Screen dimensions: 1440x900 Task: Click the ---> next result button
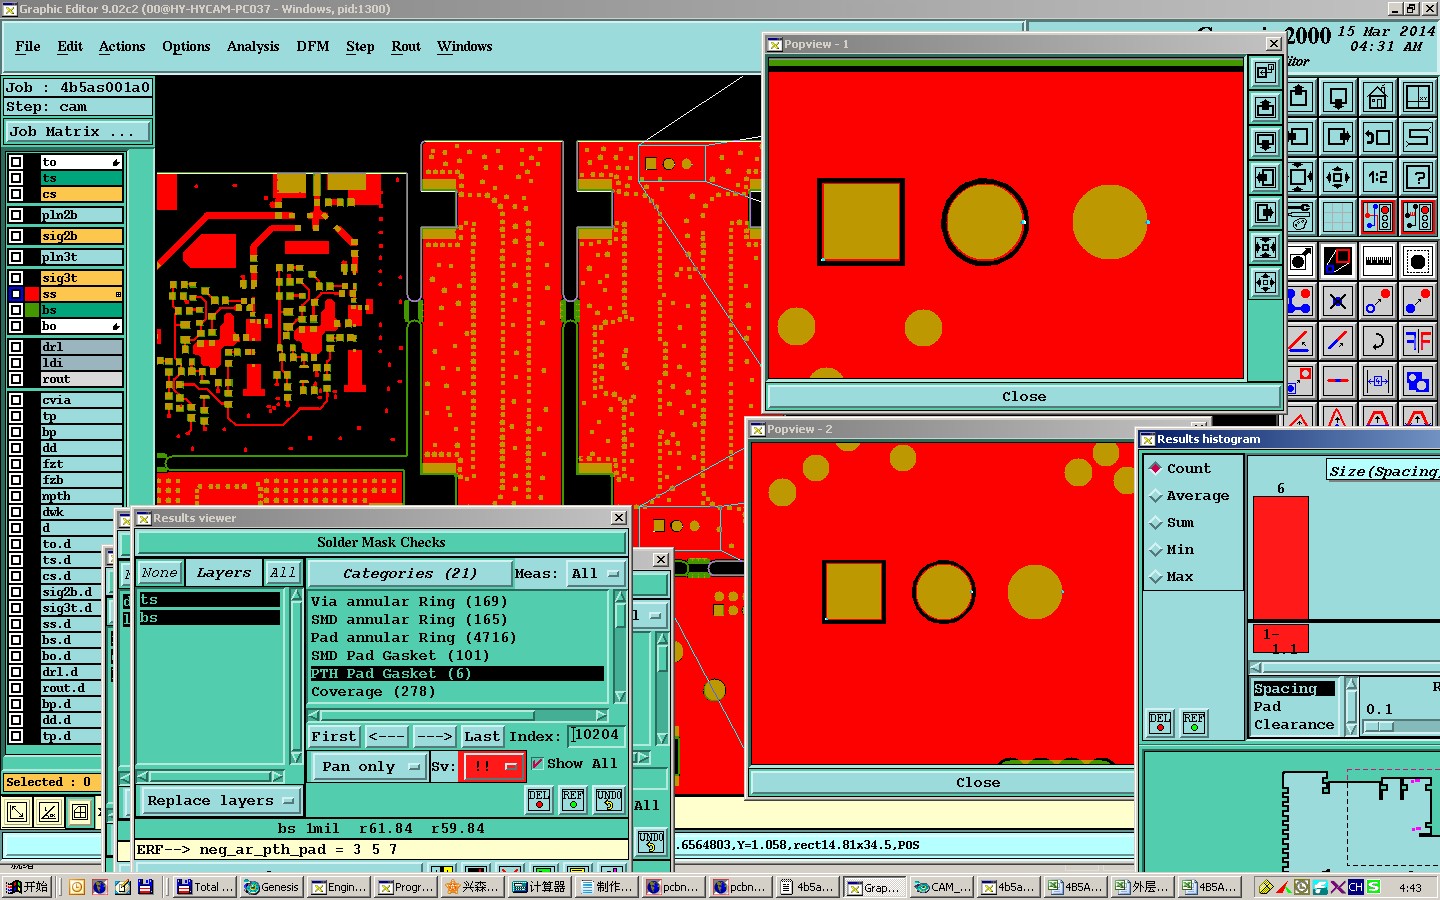coord(434,736)
